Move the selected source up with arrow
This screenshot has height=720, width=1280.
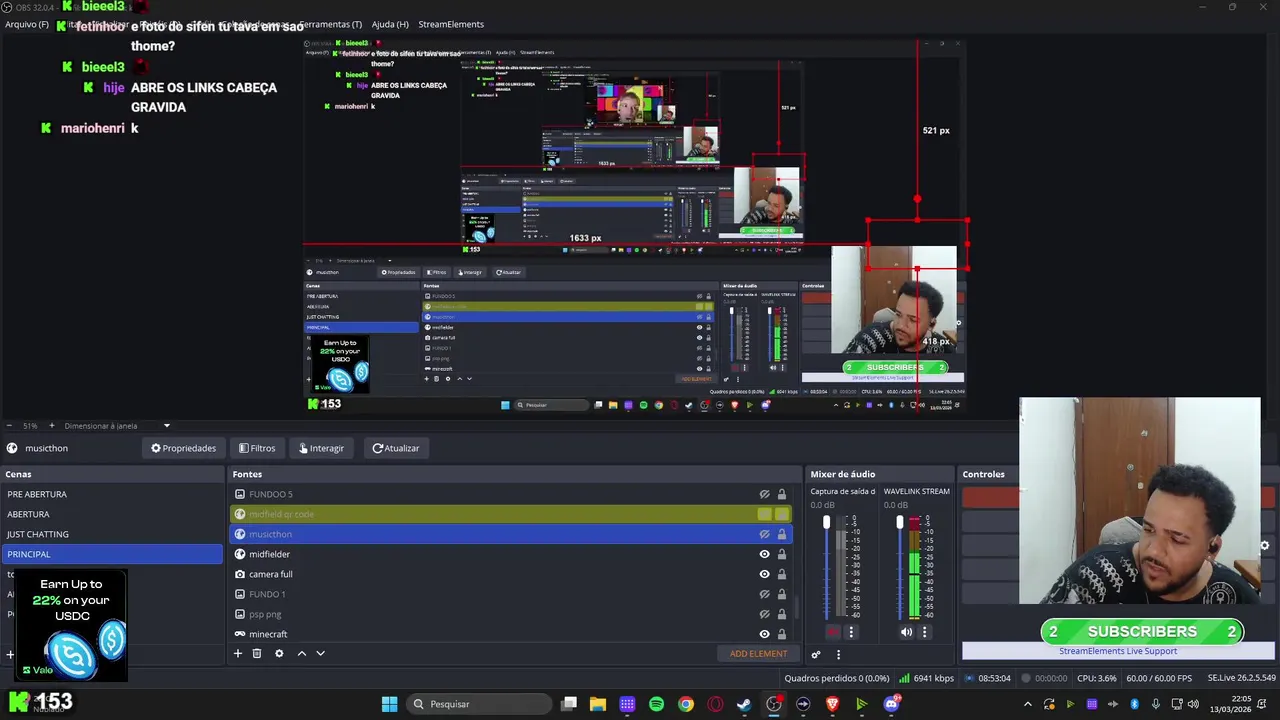(x=301, y=653)
